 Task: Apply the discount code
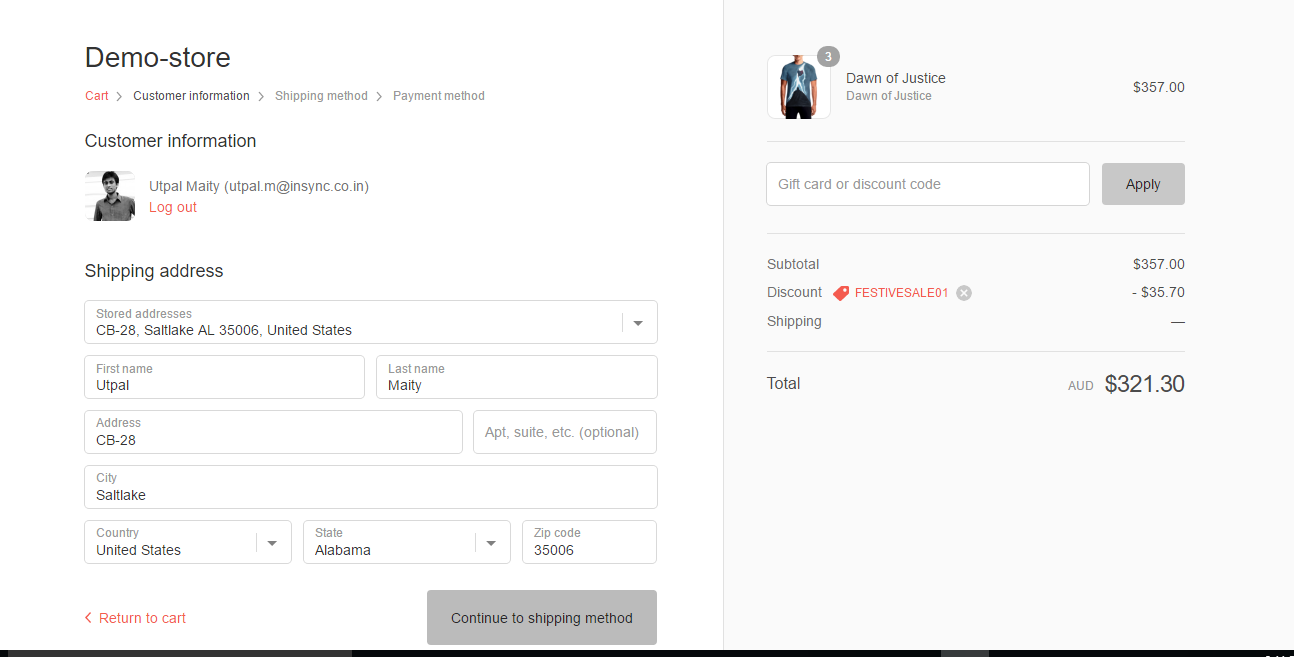pyautogui.click(x=1143, y=184)
